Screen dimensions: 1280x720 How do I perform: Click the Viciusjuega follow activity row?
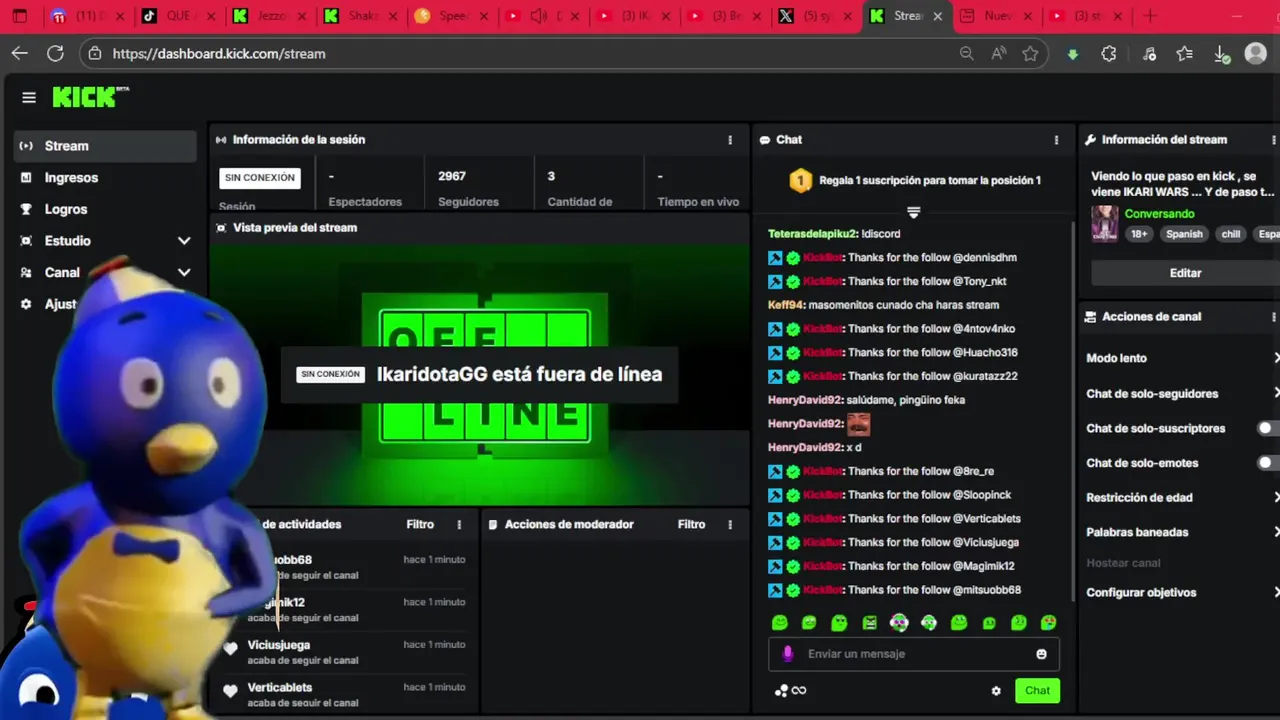coord(344,652)
